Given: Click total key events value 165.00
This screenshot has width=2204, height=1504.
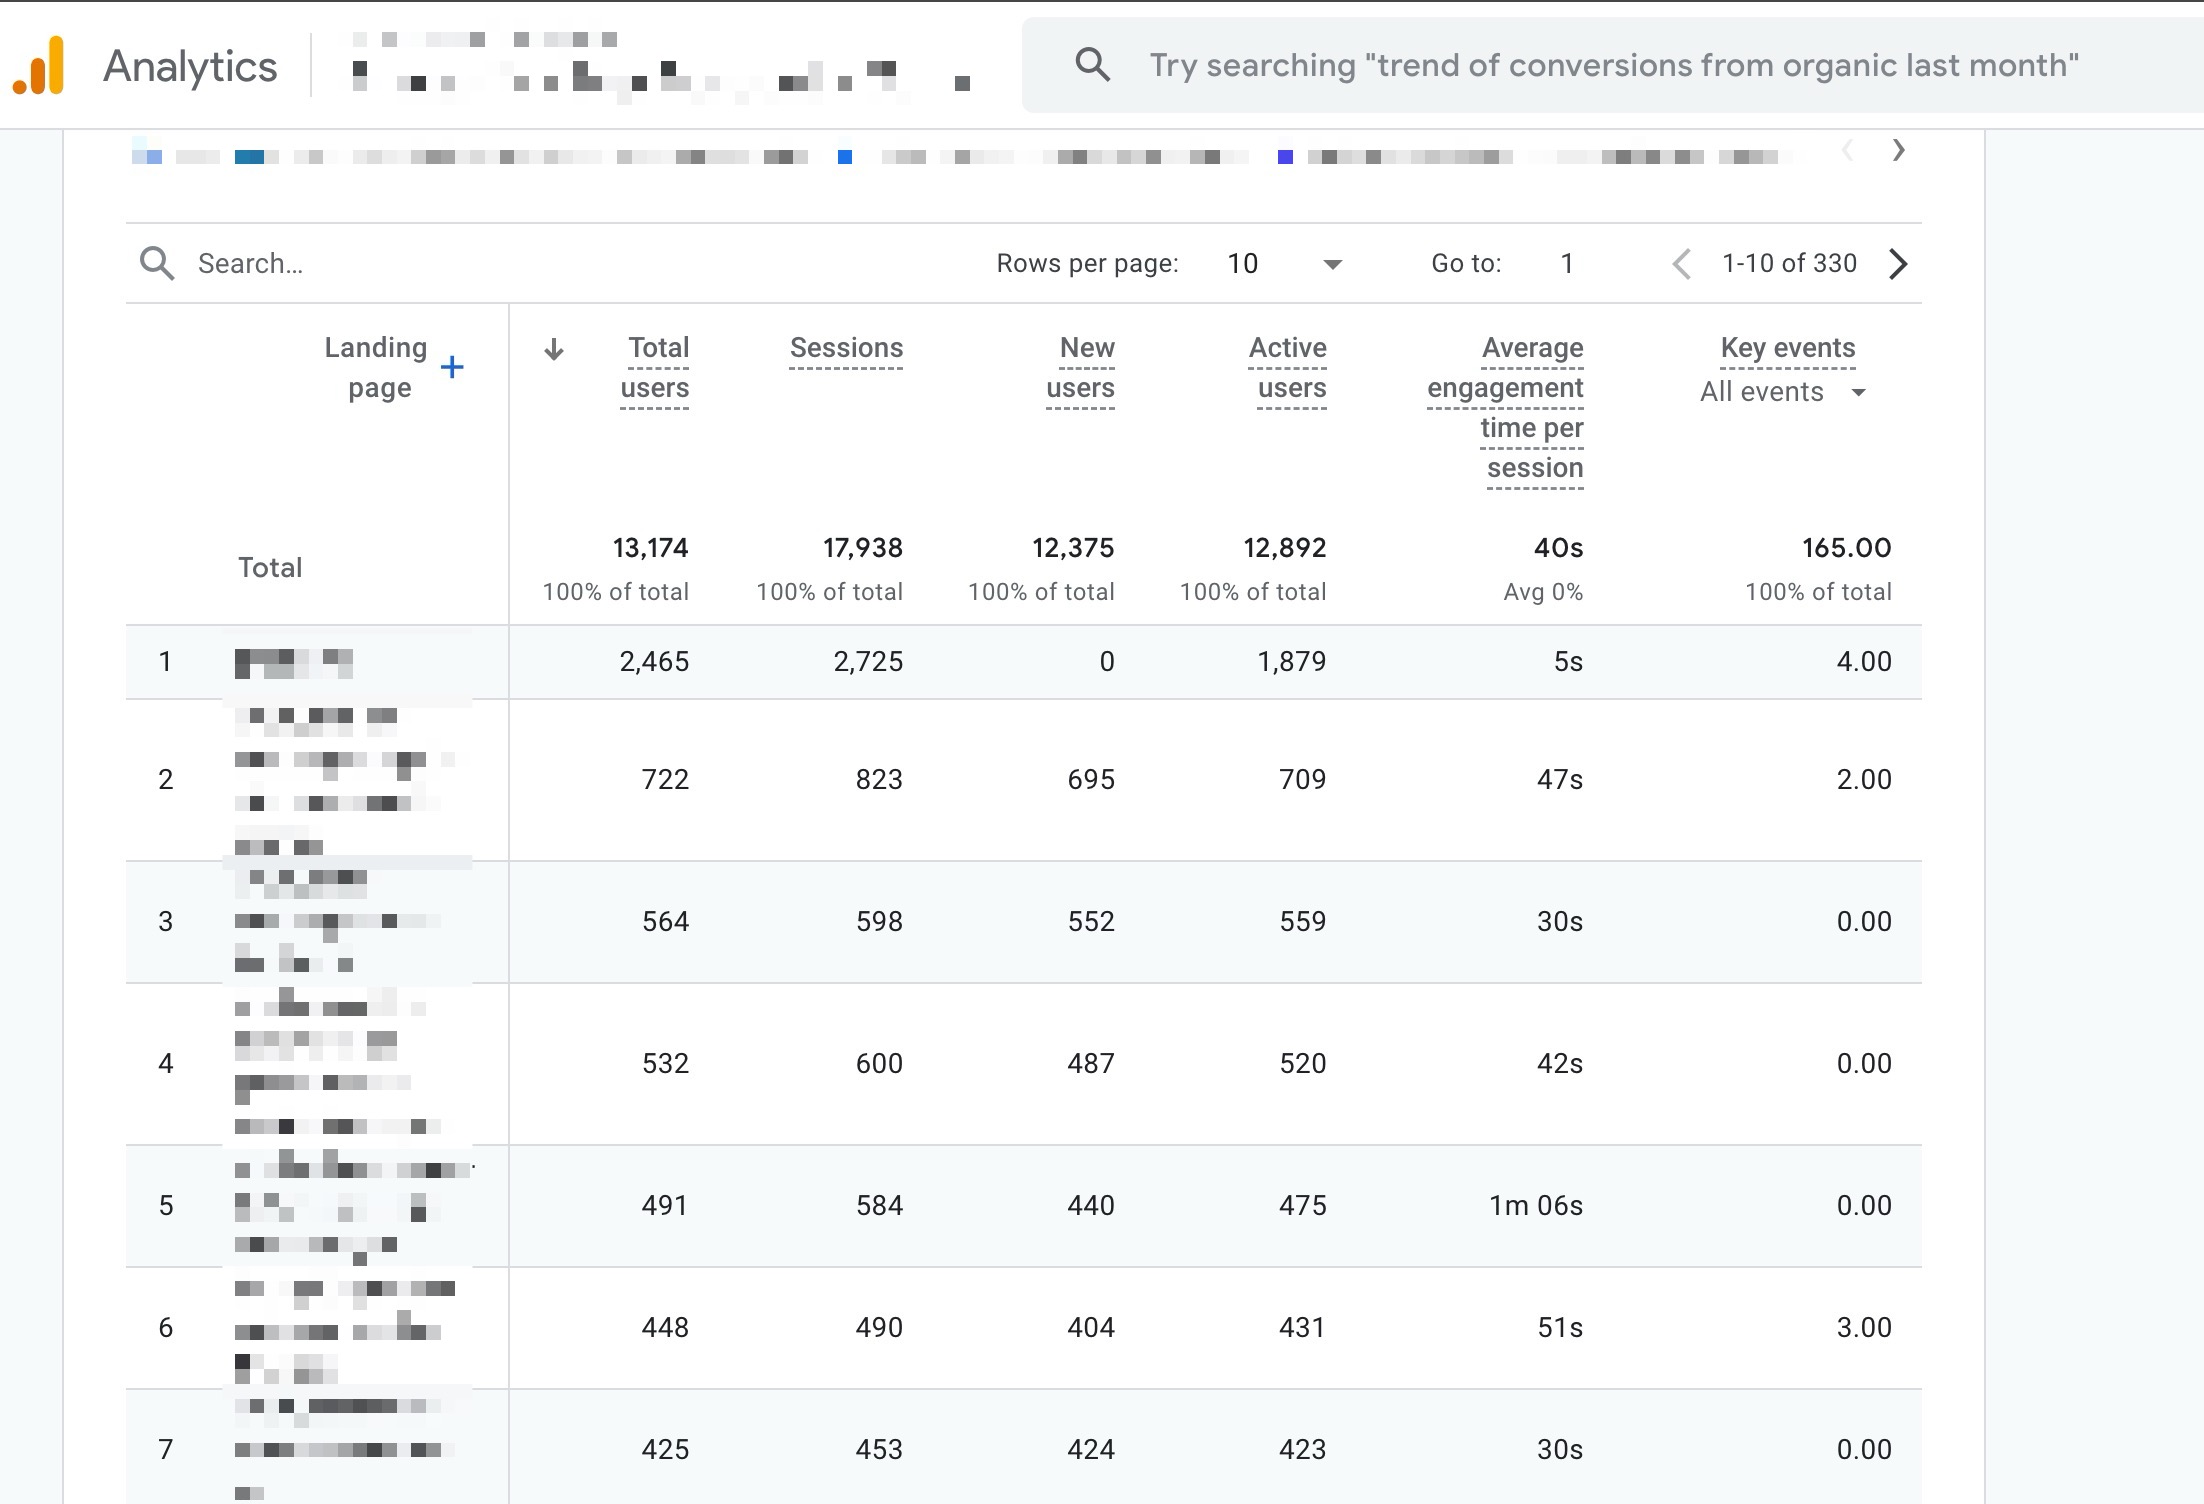Looking at the screenshot, I should [1847, 548].
